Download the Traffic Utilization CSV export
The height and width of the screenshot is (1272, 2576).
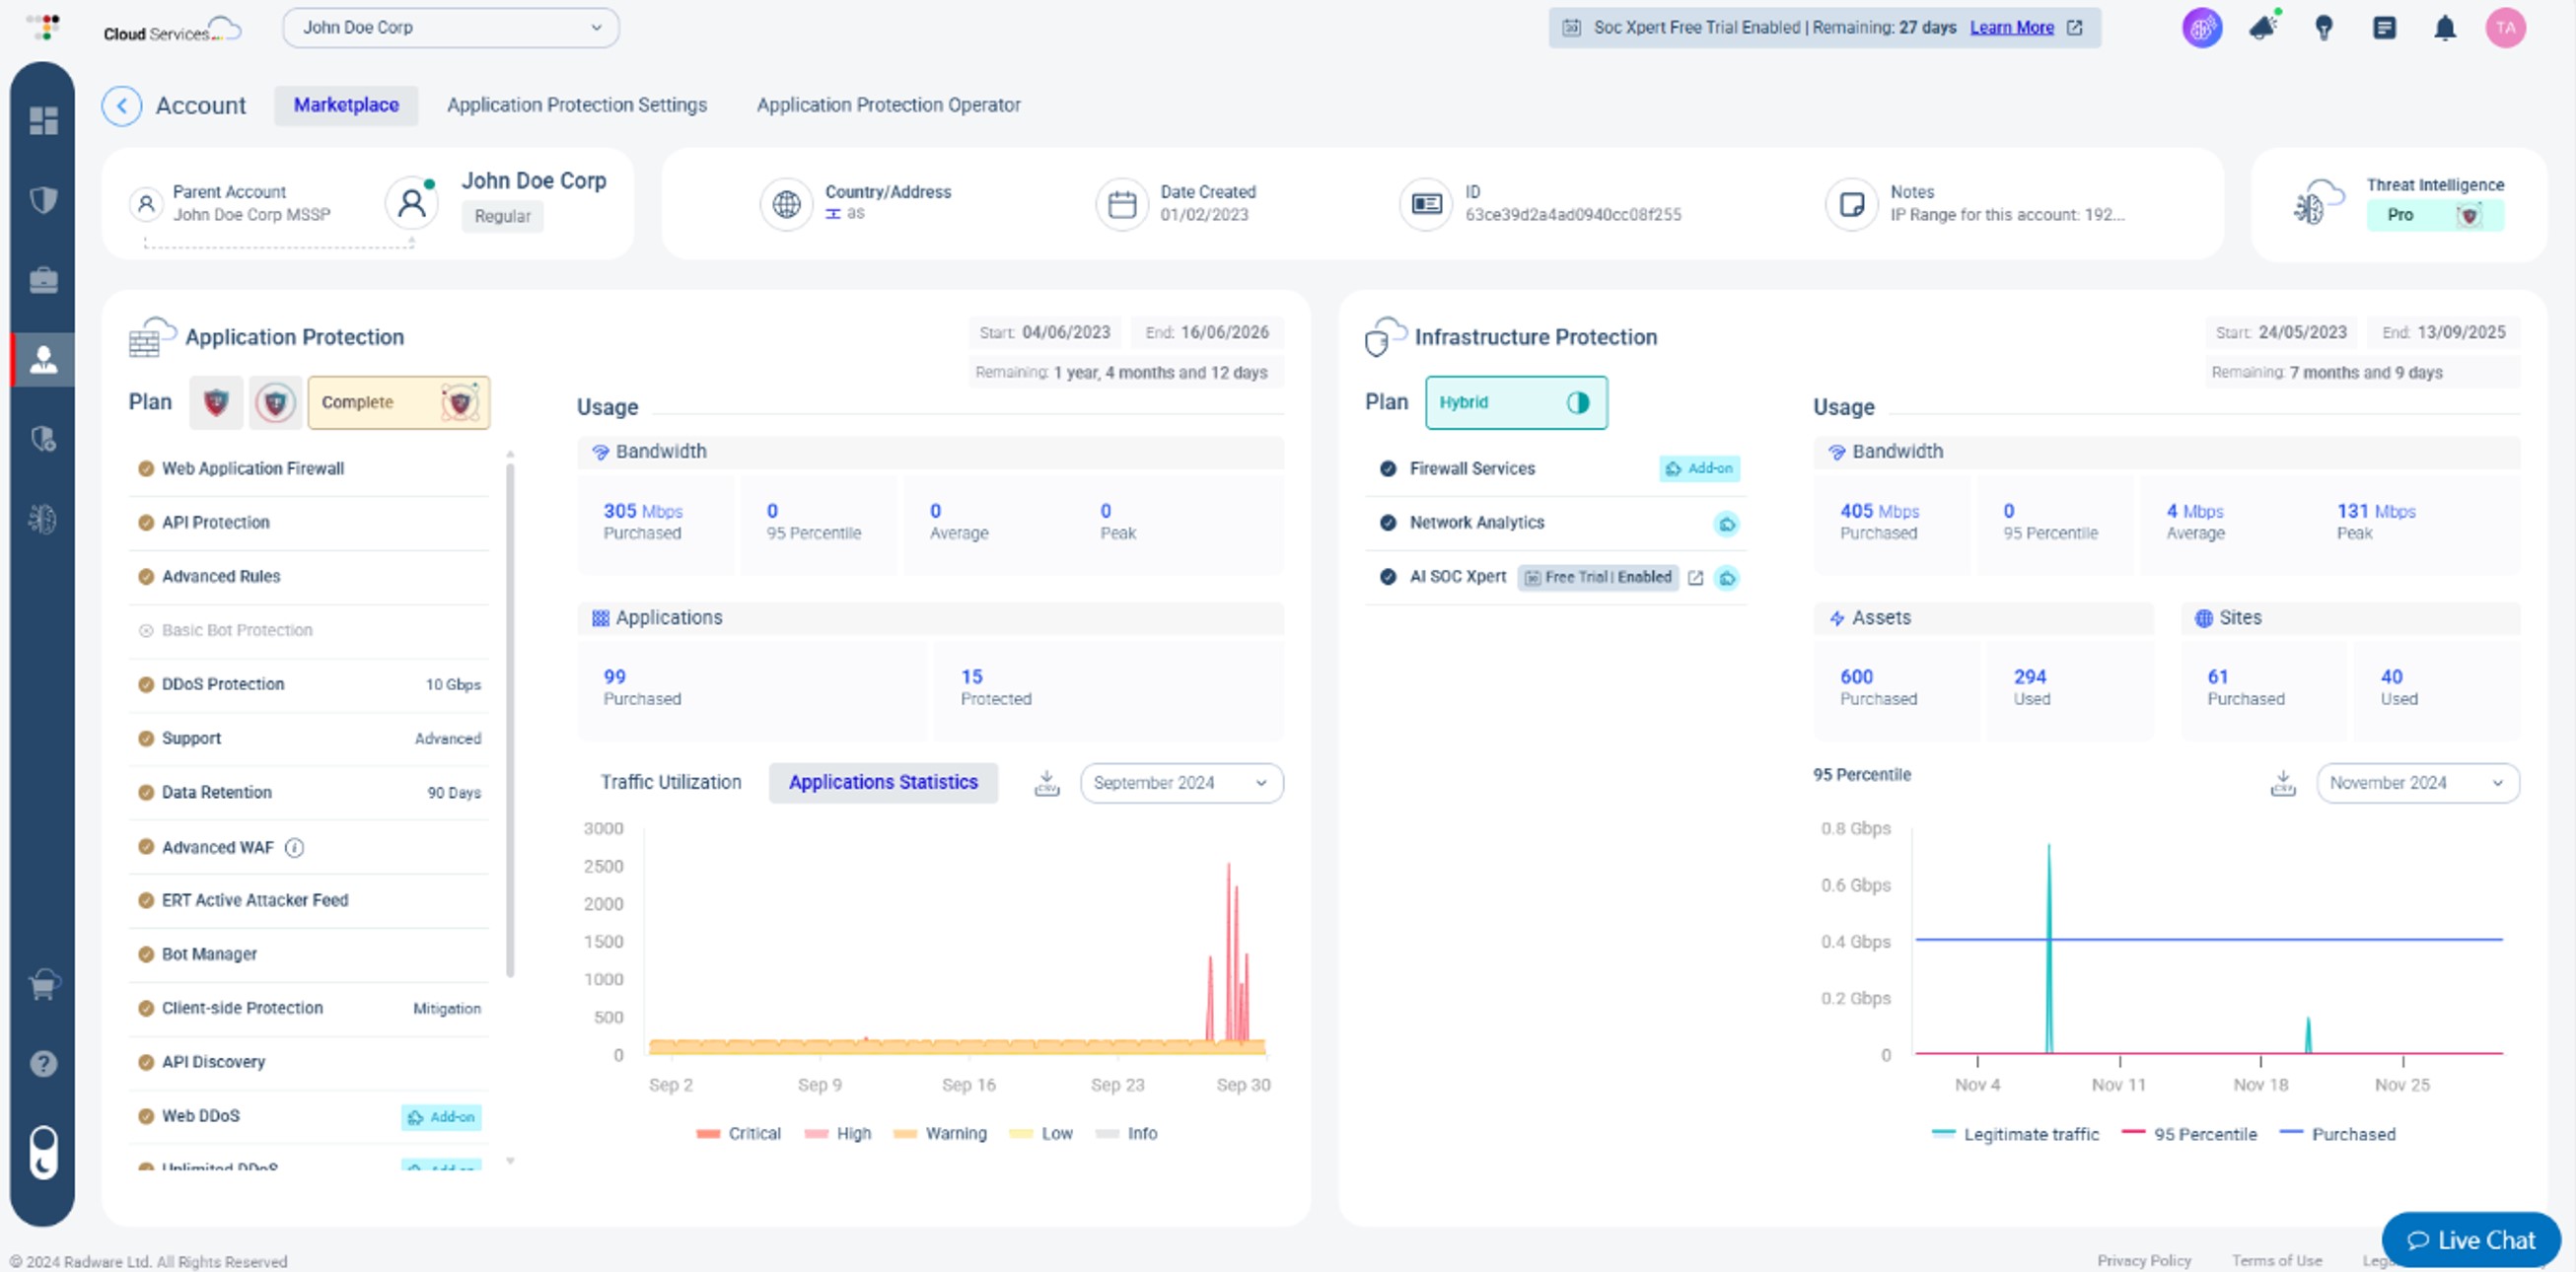pyautogui.click(x=1046, y=783)
